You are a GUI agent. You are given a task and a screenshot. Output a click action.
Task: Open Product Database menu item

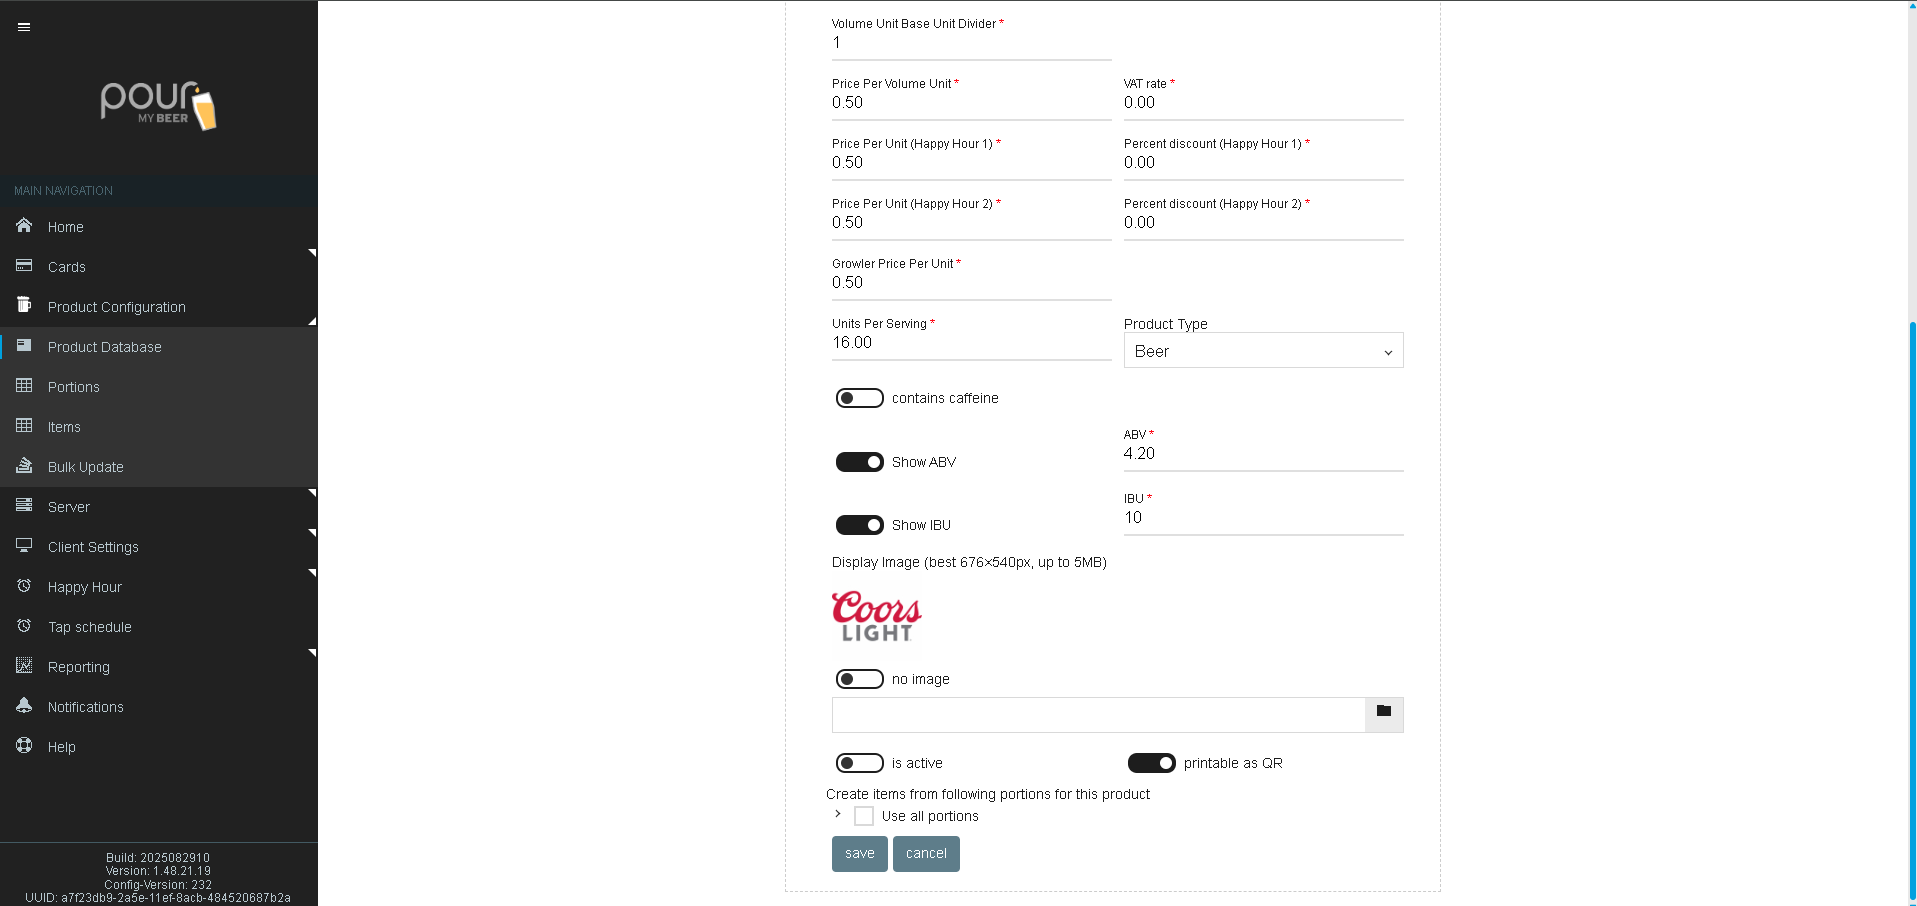tap(104, 347)
